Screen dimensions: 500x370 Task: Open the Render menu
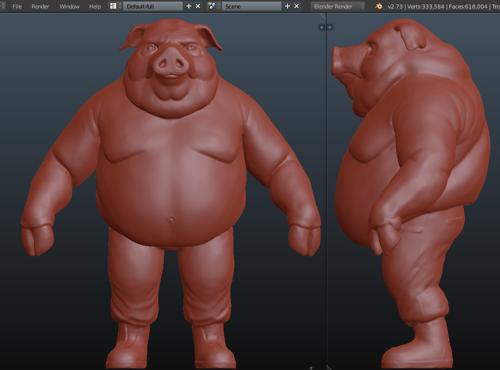[40, 6]
